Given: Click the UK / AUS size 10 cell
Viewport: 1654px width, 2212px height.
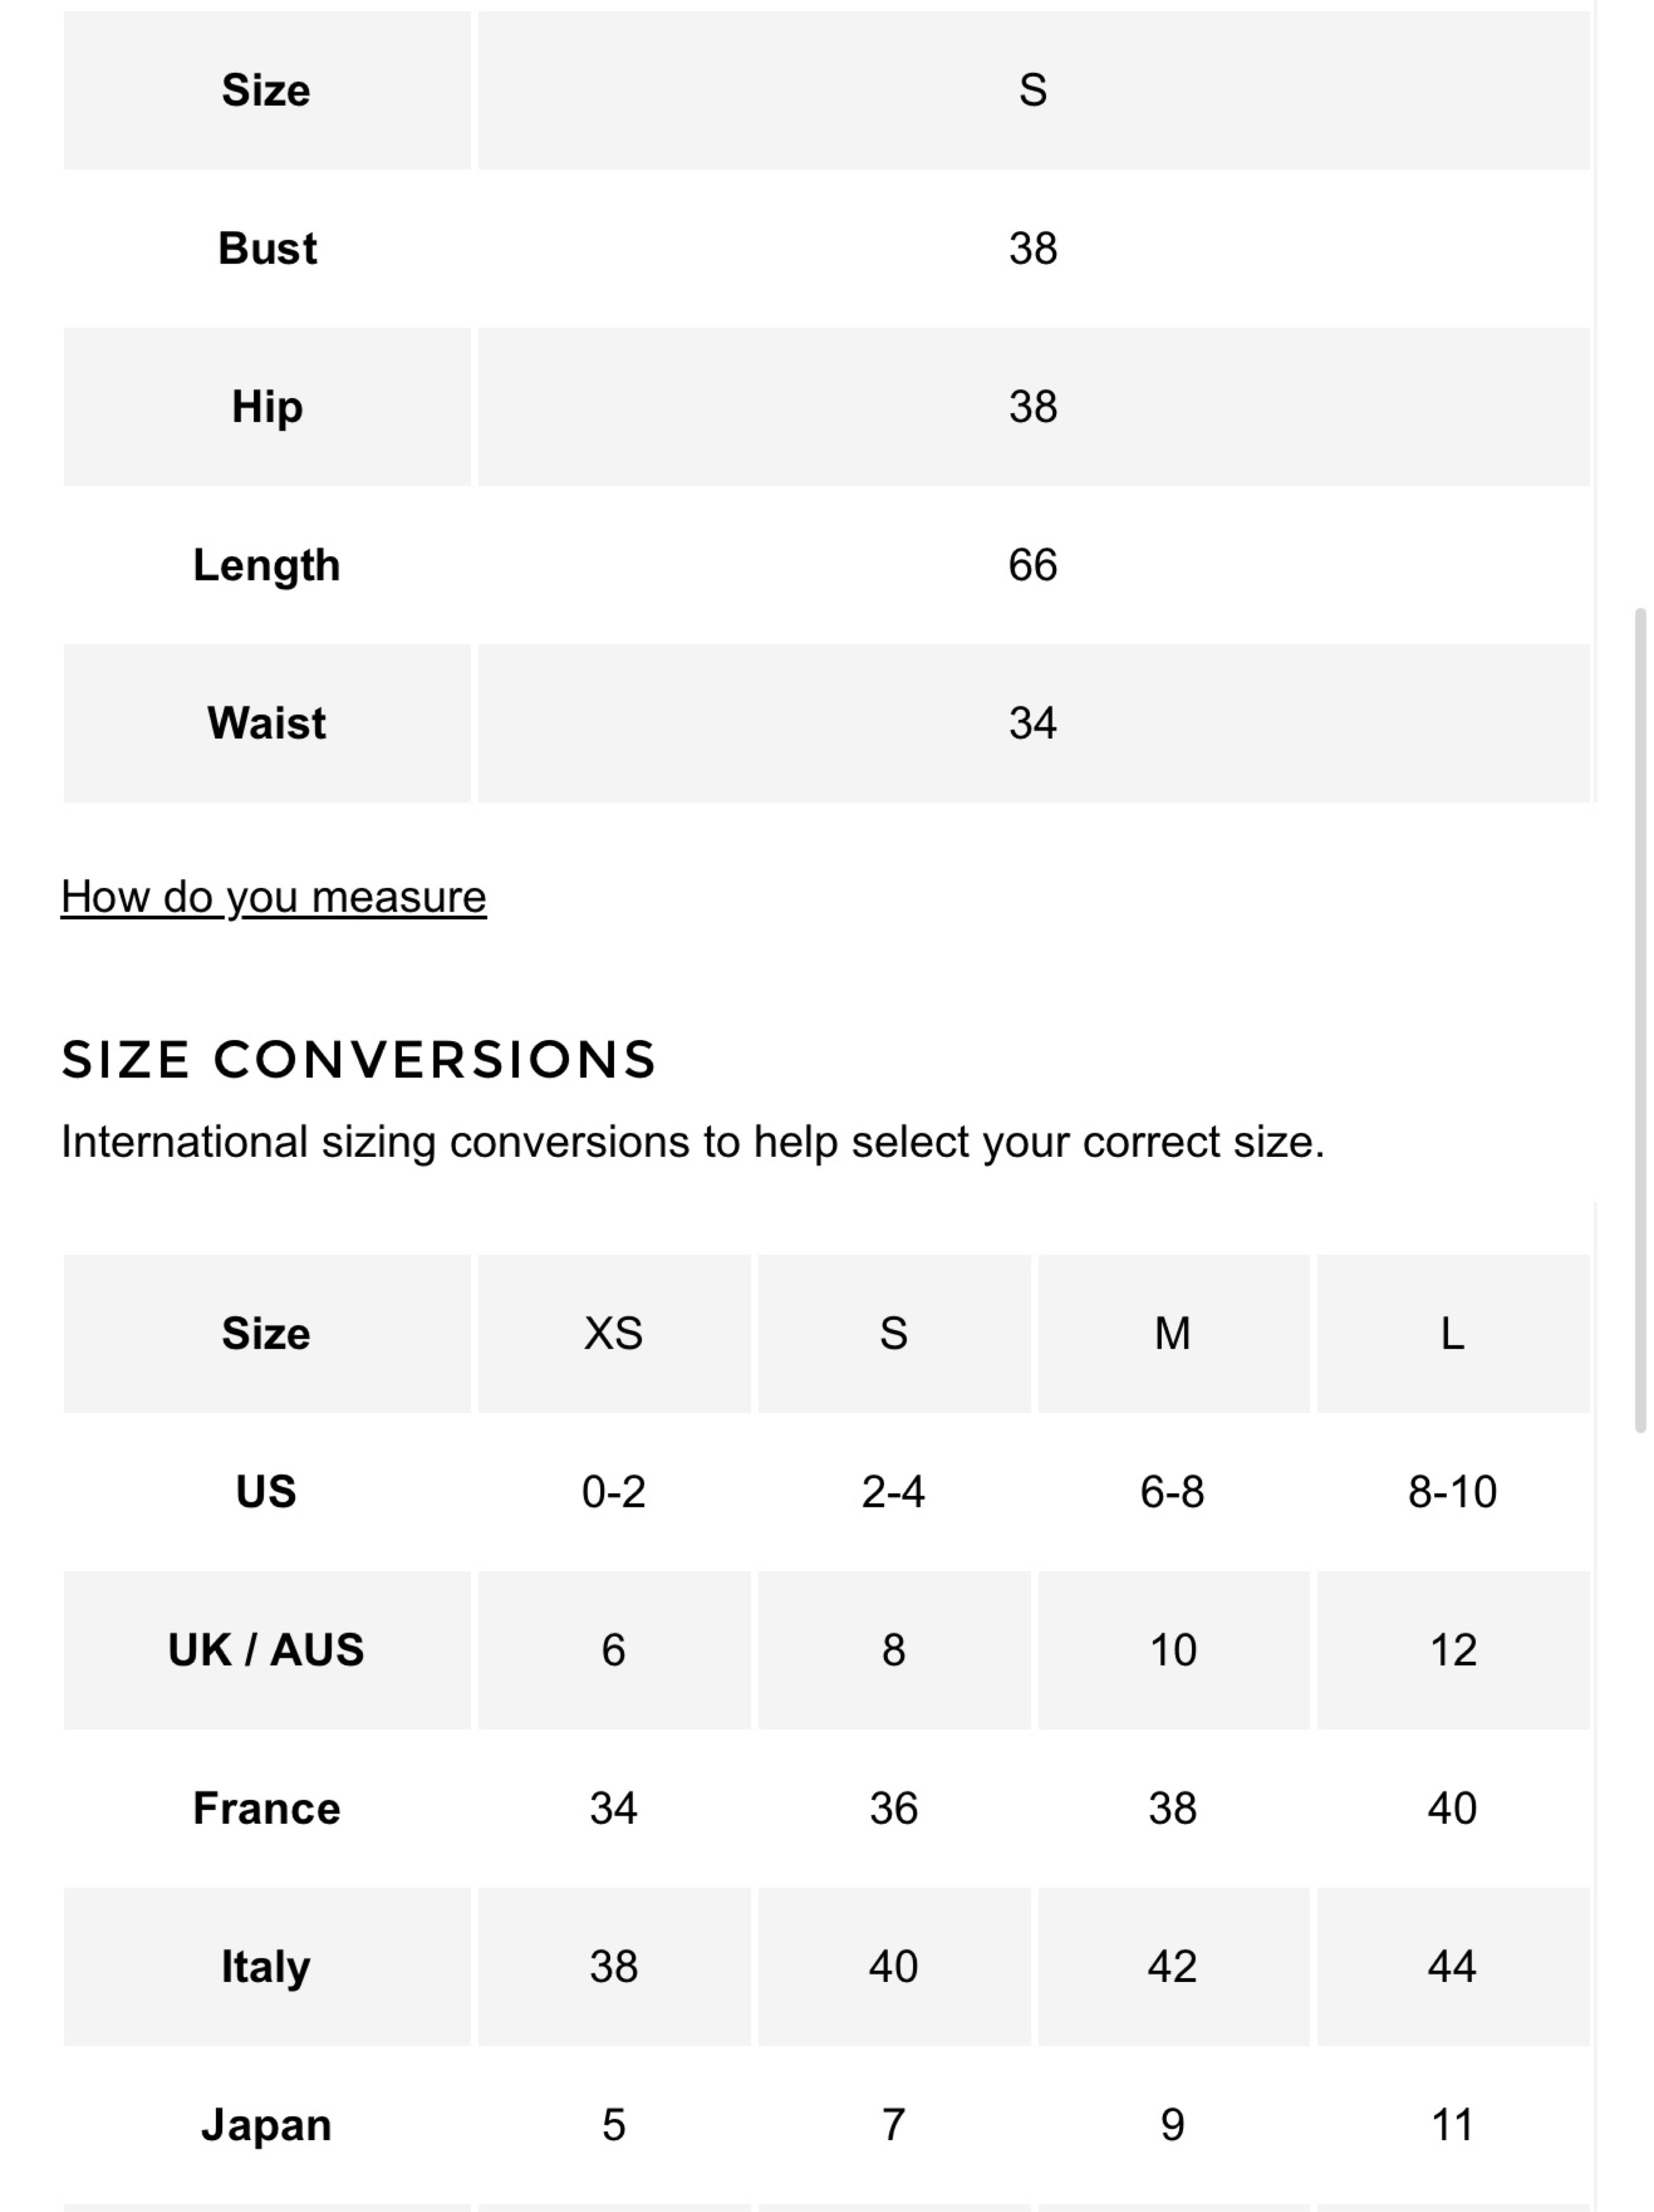Looking at the screenshot, I should pyautogui.click(x=1173, y=1650).
